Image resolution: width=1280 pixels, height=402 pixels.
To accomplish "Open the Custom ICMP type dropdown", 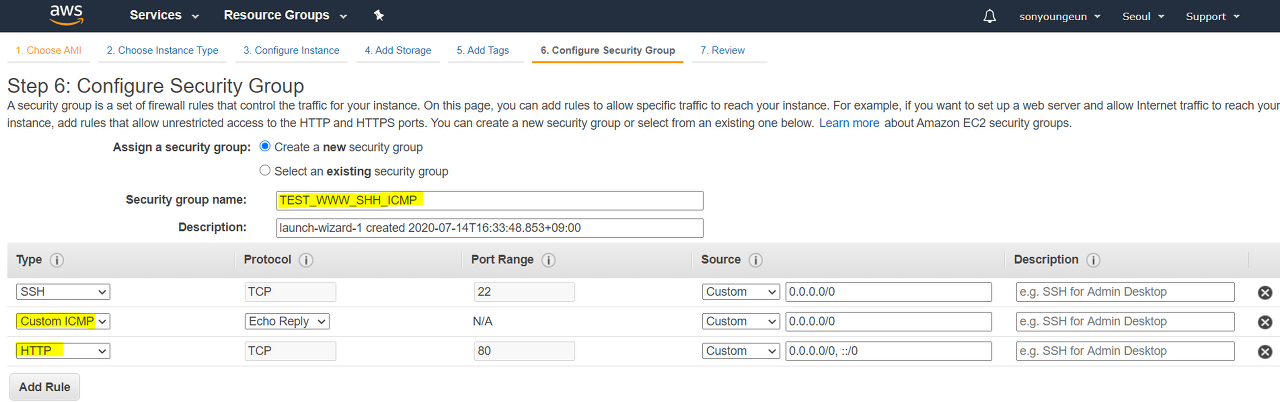I will point(63,321).
